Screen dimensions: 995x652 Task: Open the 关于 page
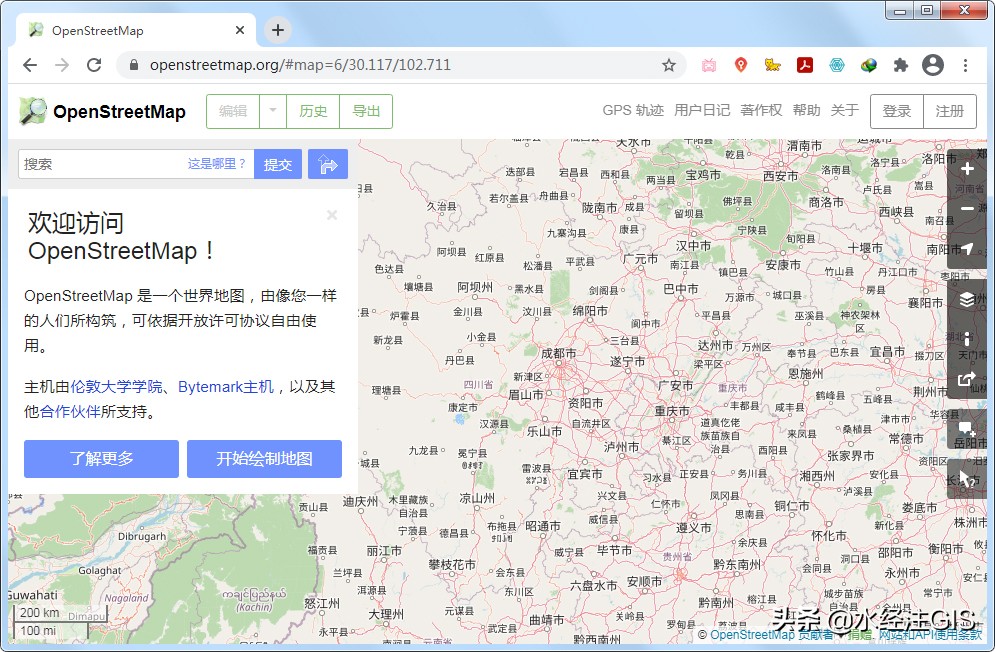(x=845, y=110)
